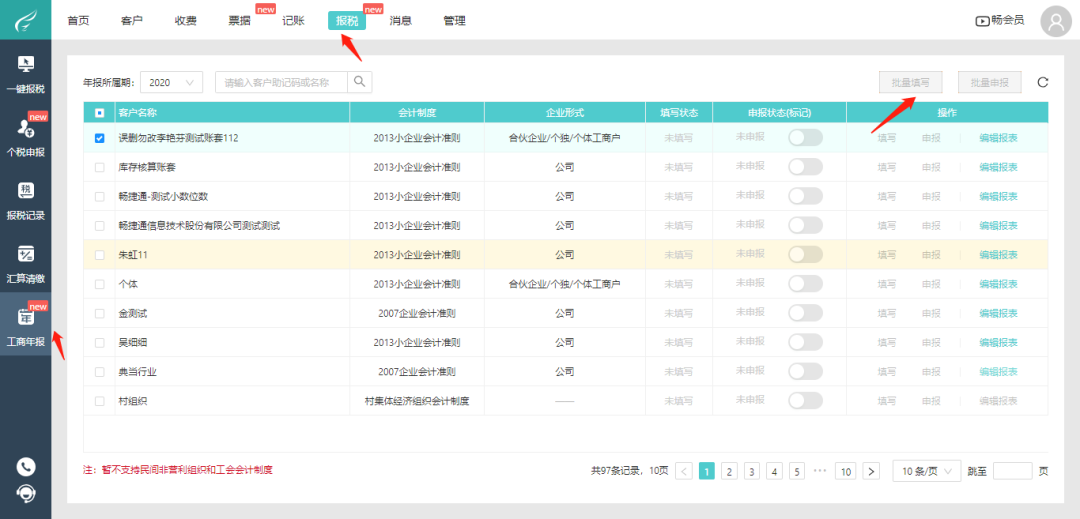Click the search magnifier icon
The width and height of the screenshot is (1080, 519).
(360, 82)
